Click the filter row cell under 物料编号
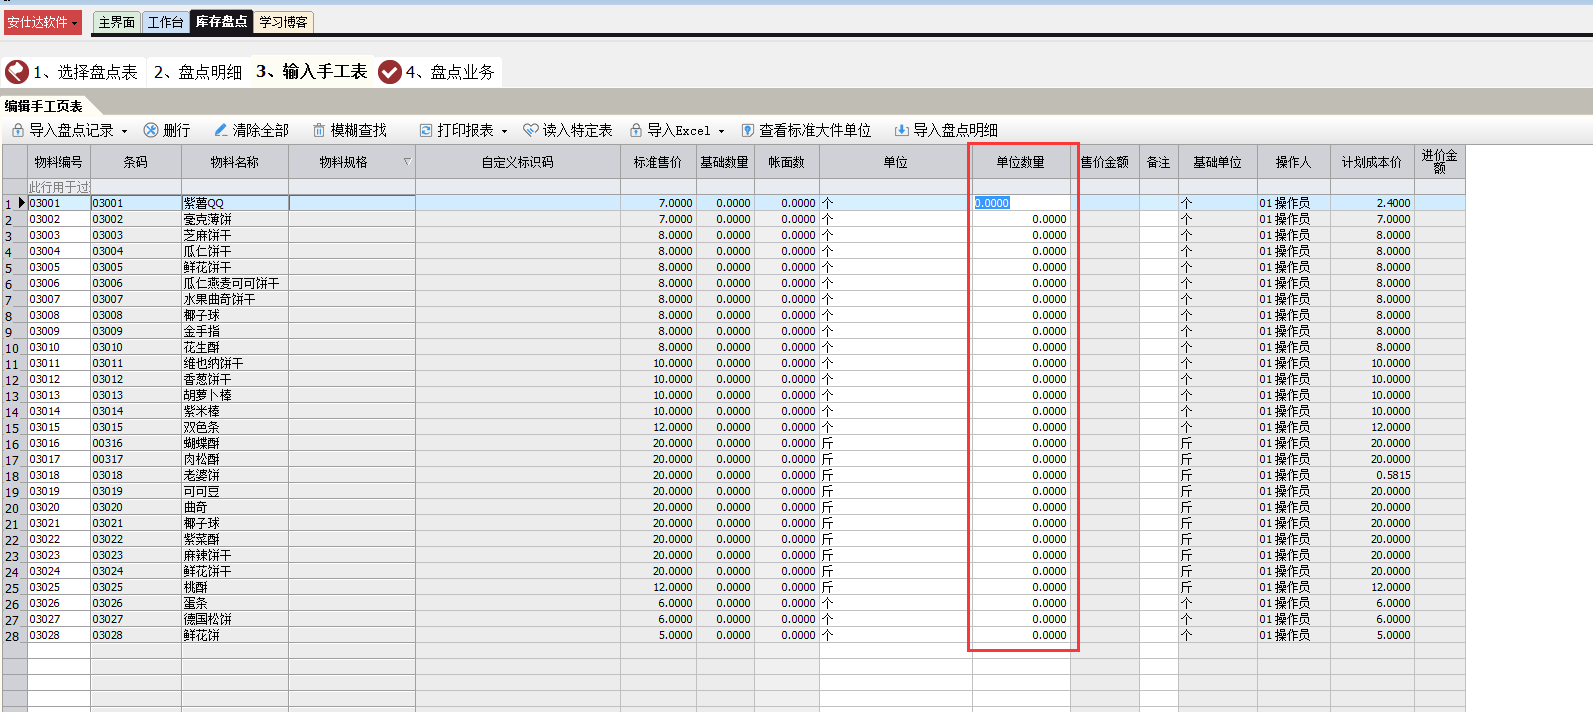Screen dimensions: 1593x712 tap(59, 187)
